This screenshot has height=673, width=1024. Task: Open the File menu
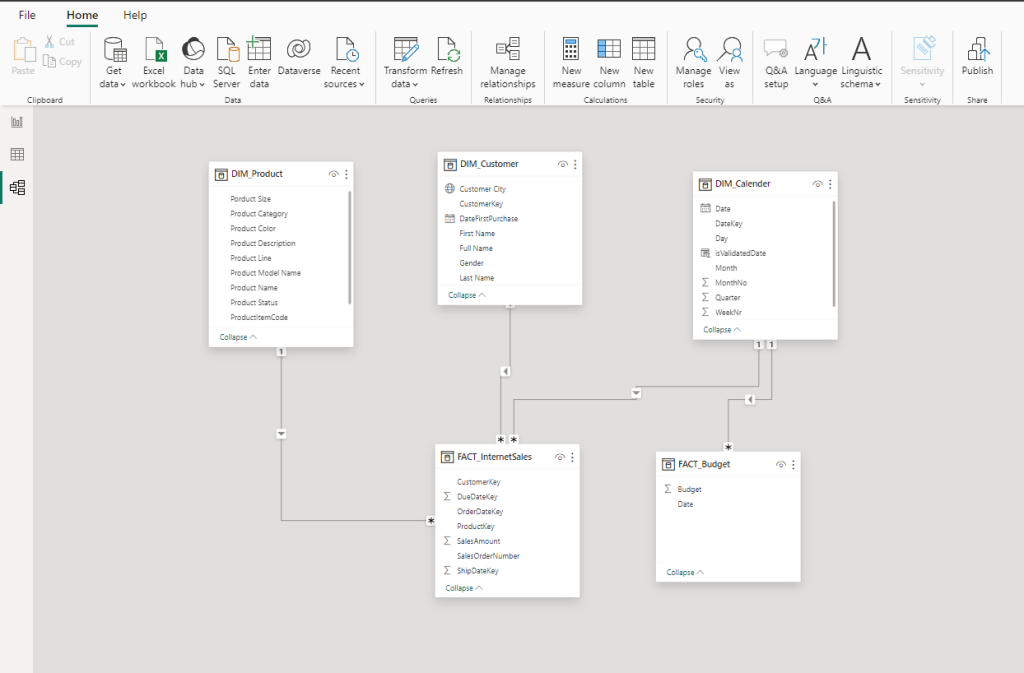point(27,15)
